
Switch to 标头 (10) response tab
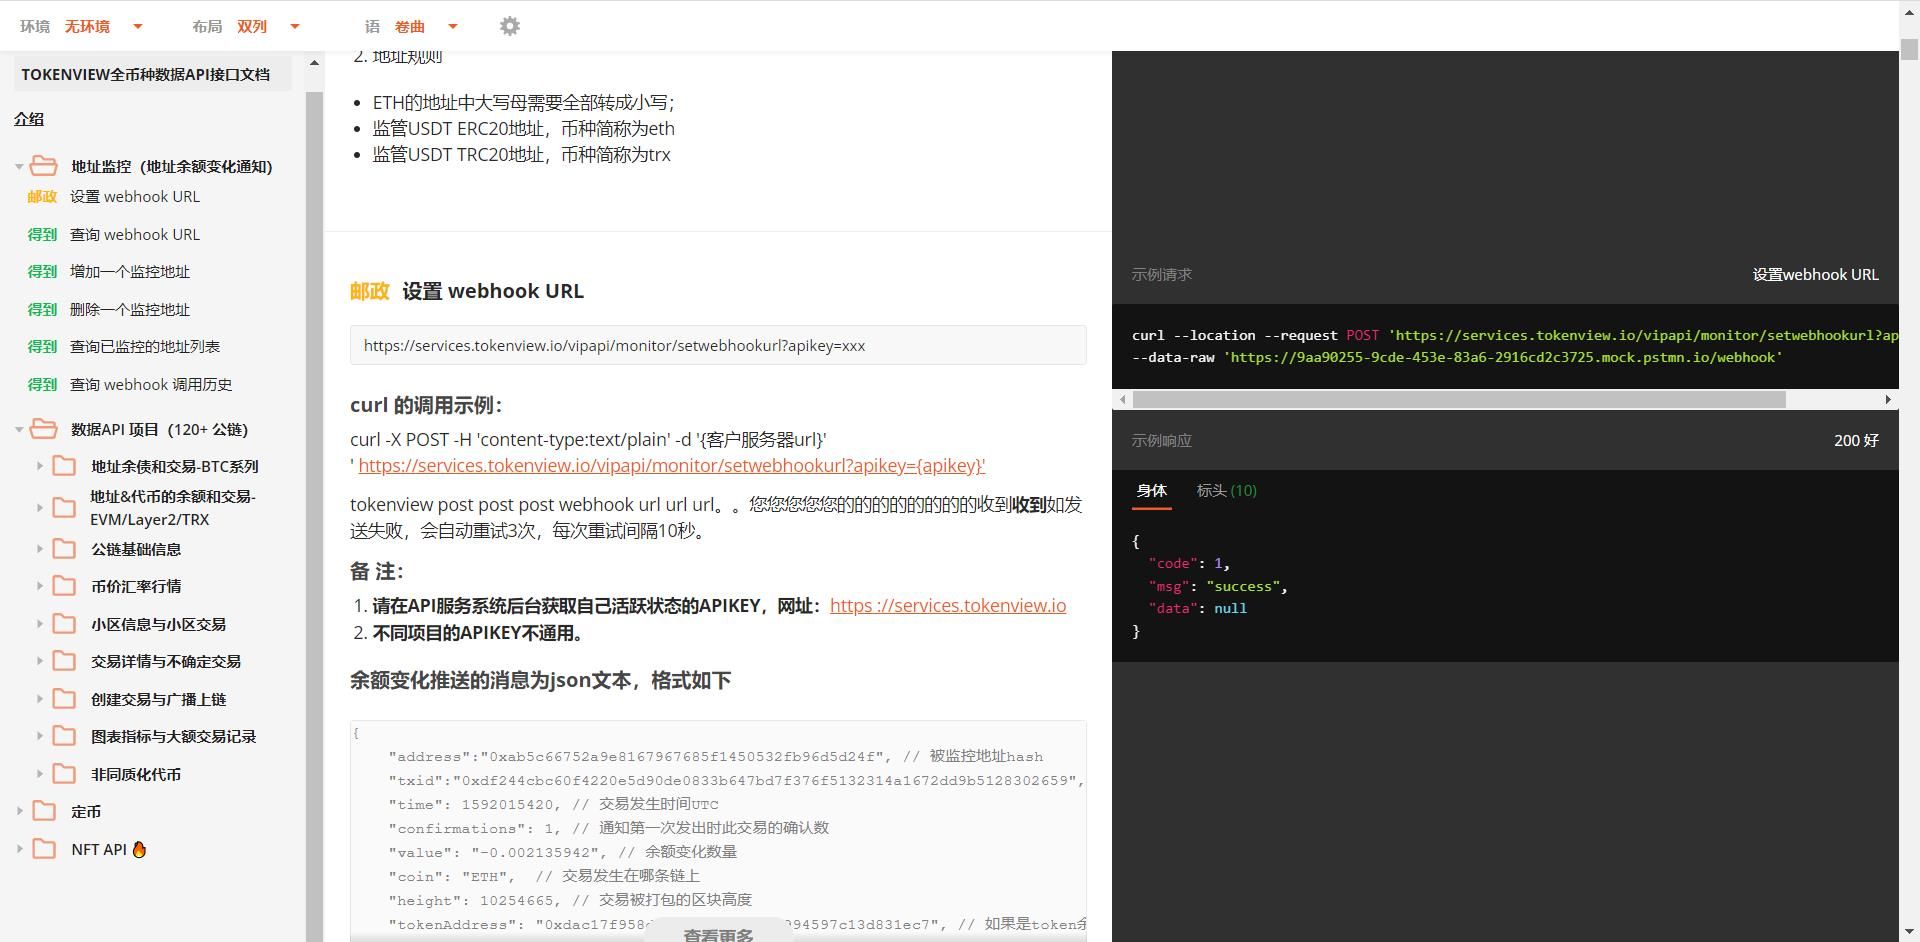(x=1227, y=490)
